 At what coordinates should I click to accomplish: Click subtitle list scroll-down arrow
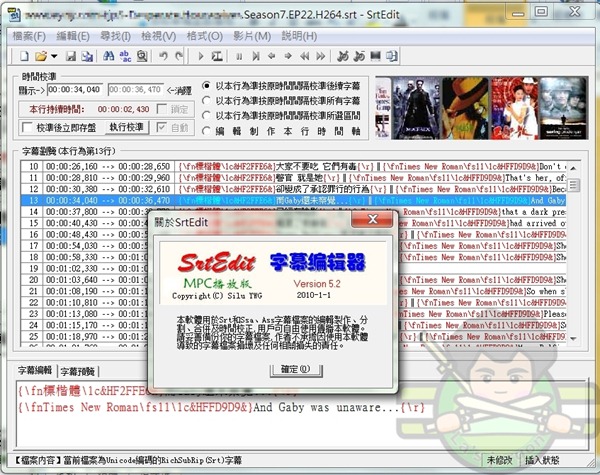pyautogui.click(x=573, y=339)
